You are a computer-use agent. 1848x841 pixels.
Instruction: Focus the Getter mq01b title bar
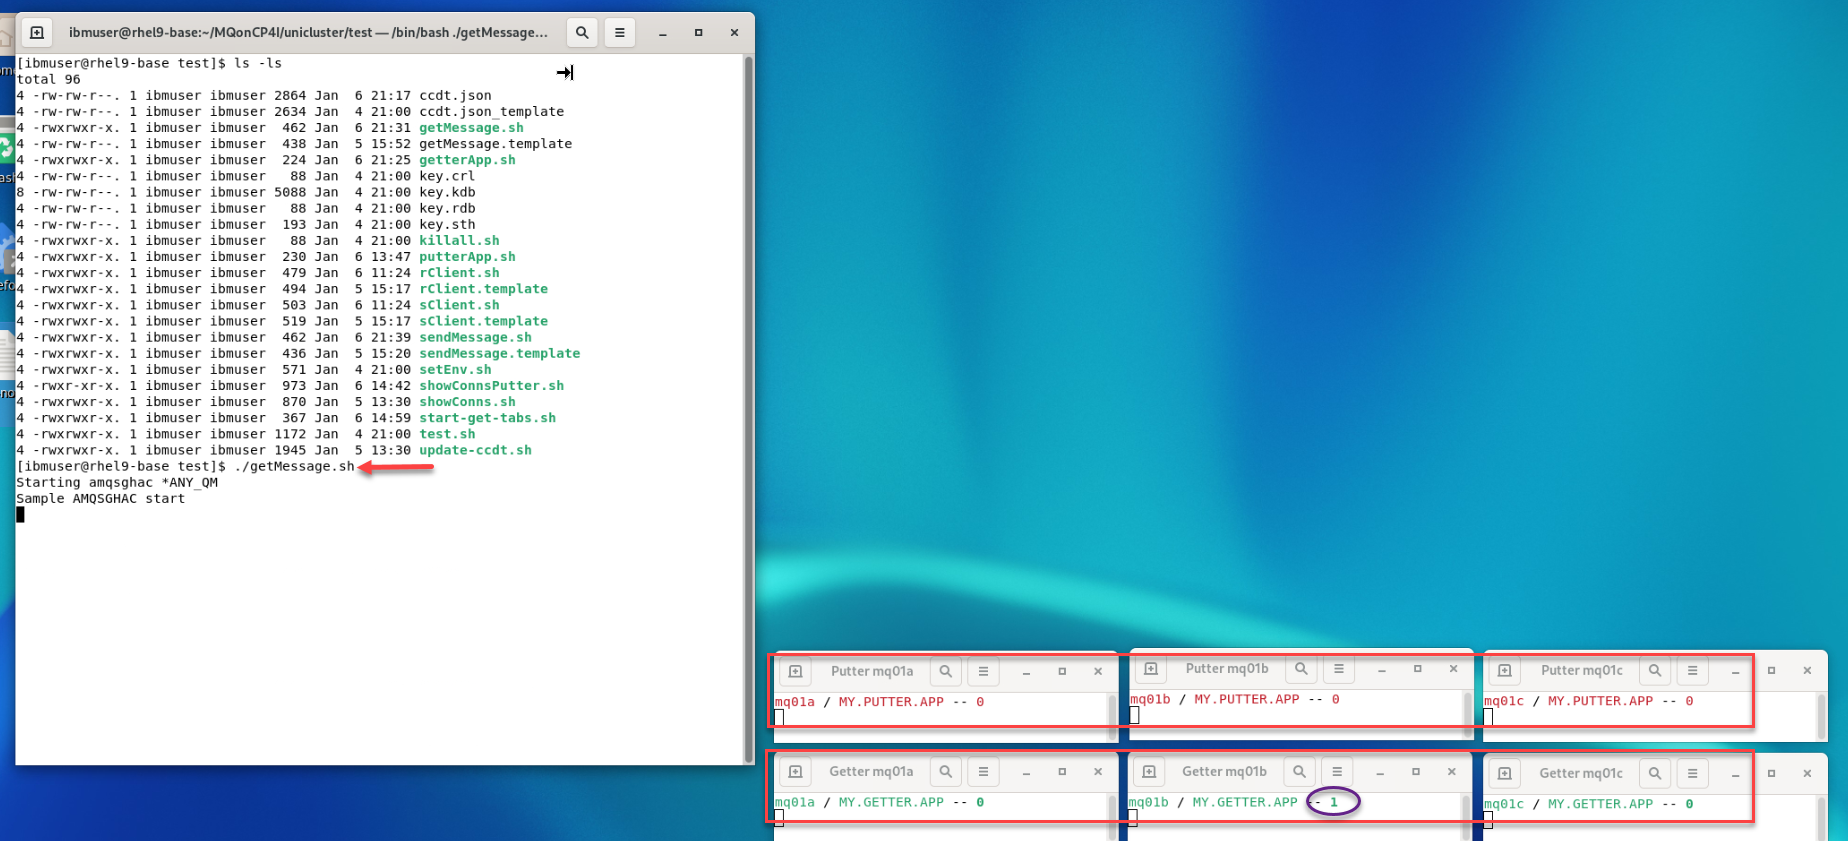tap(1224, 772)
